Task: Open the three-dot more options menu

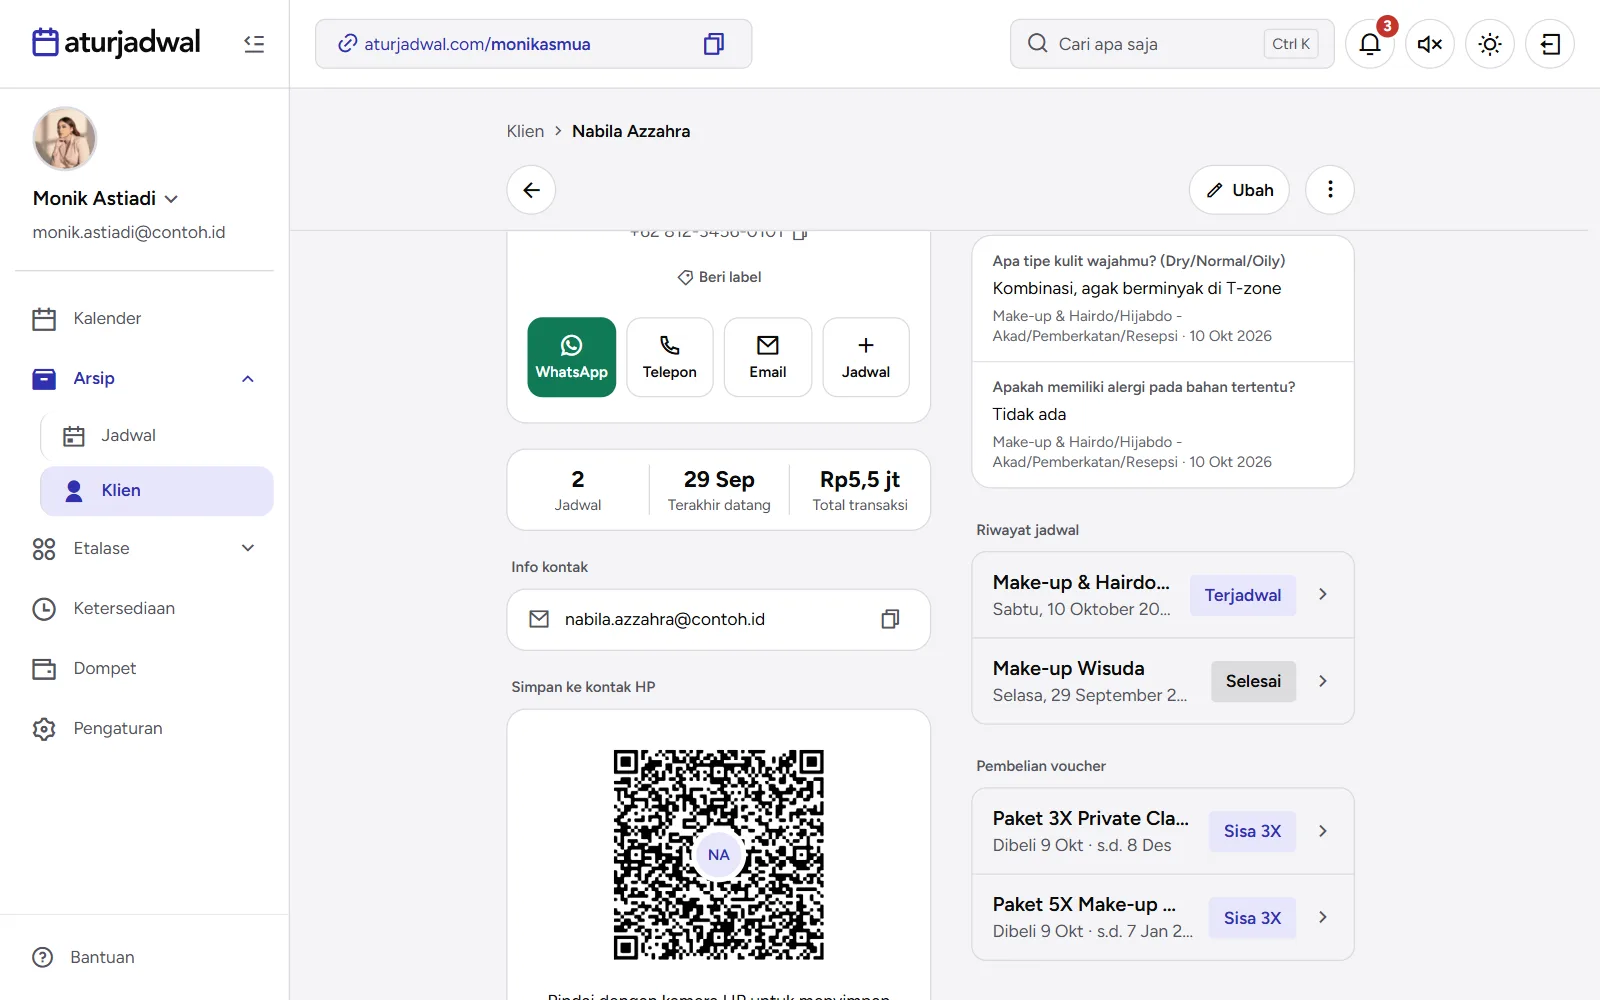Action: click(1330, 190)
